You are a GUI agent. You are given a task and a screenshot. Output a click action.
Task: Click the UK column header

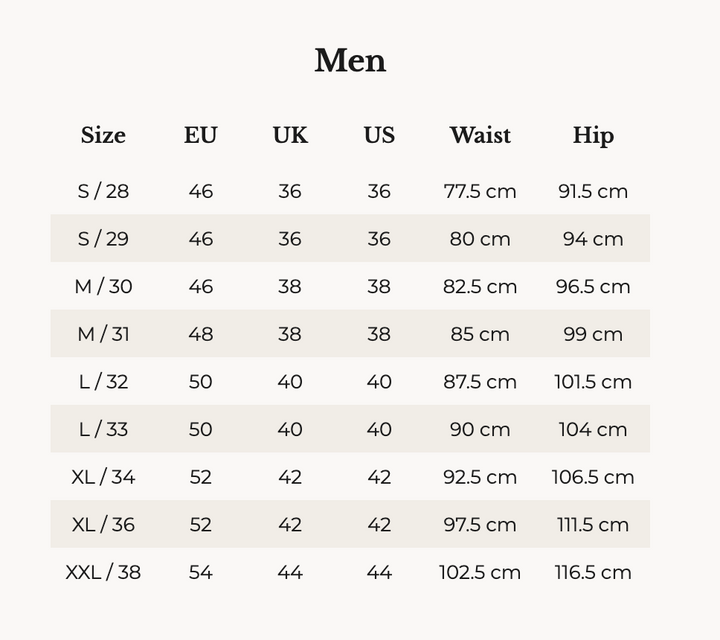click(x=290, y=136)
